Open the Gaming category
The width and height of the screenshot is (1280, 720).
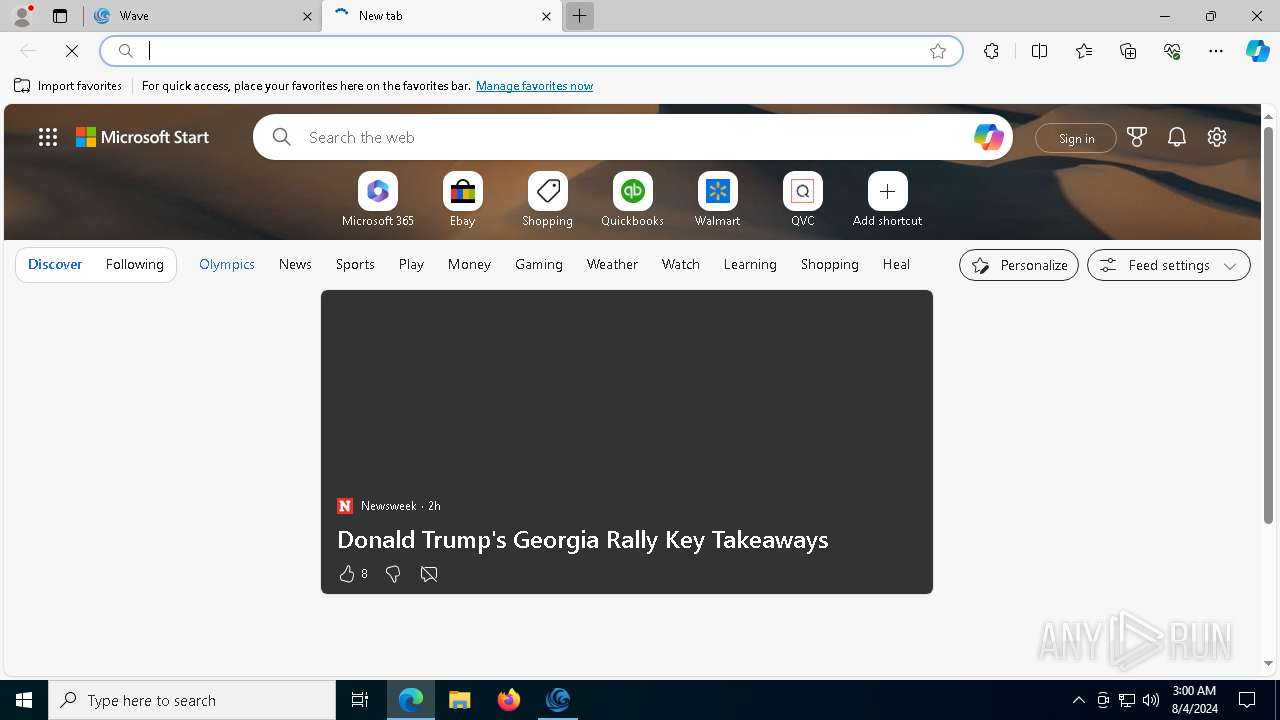coord(539,265)
